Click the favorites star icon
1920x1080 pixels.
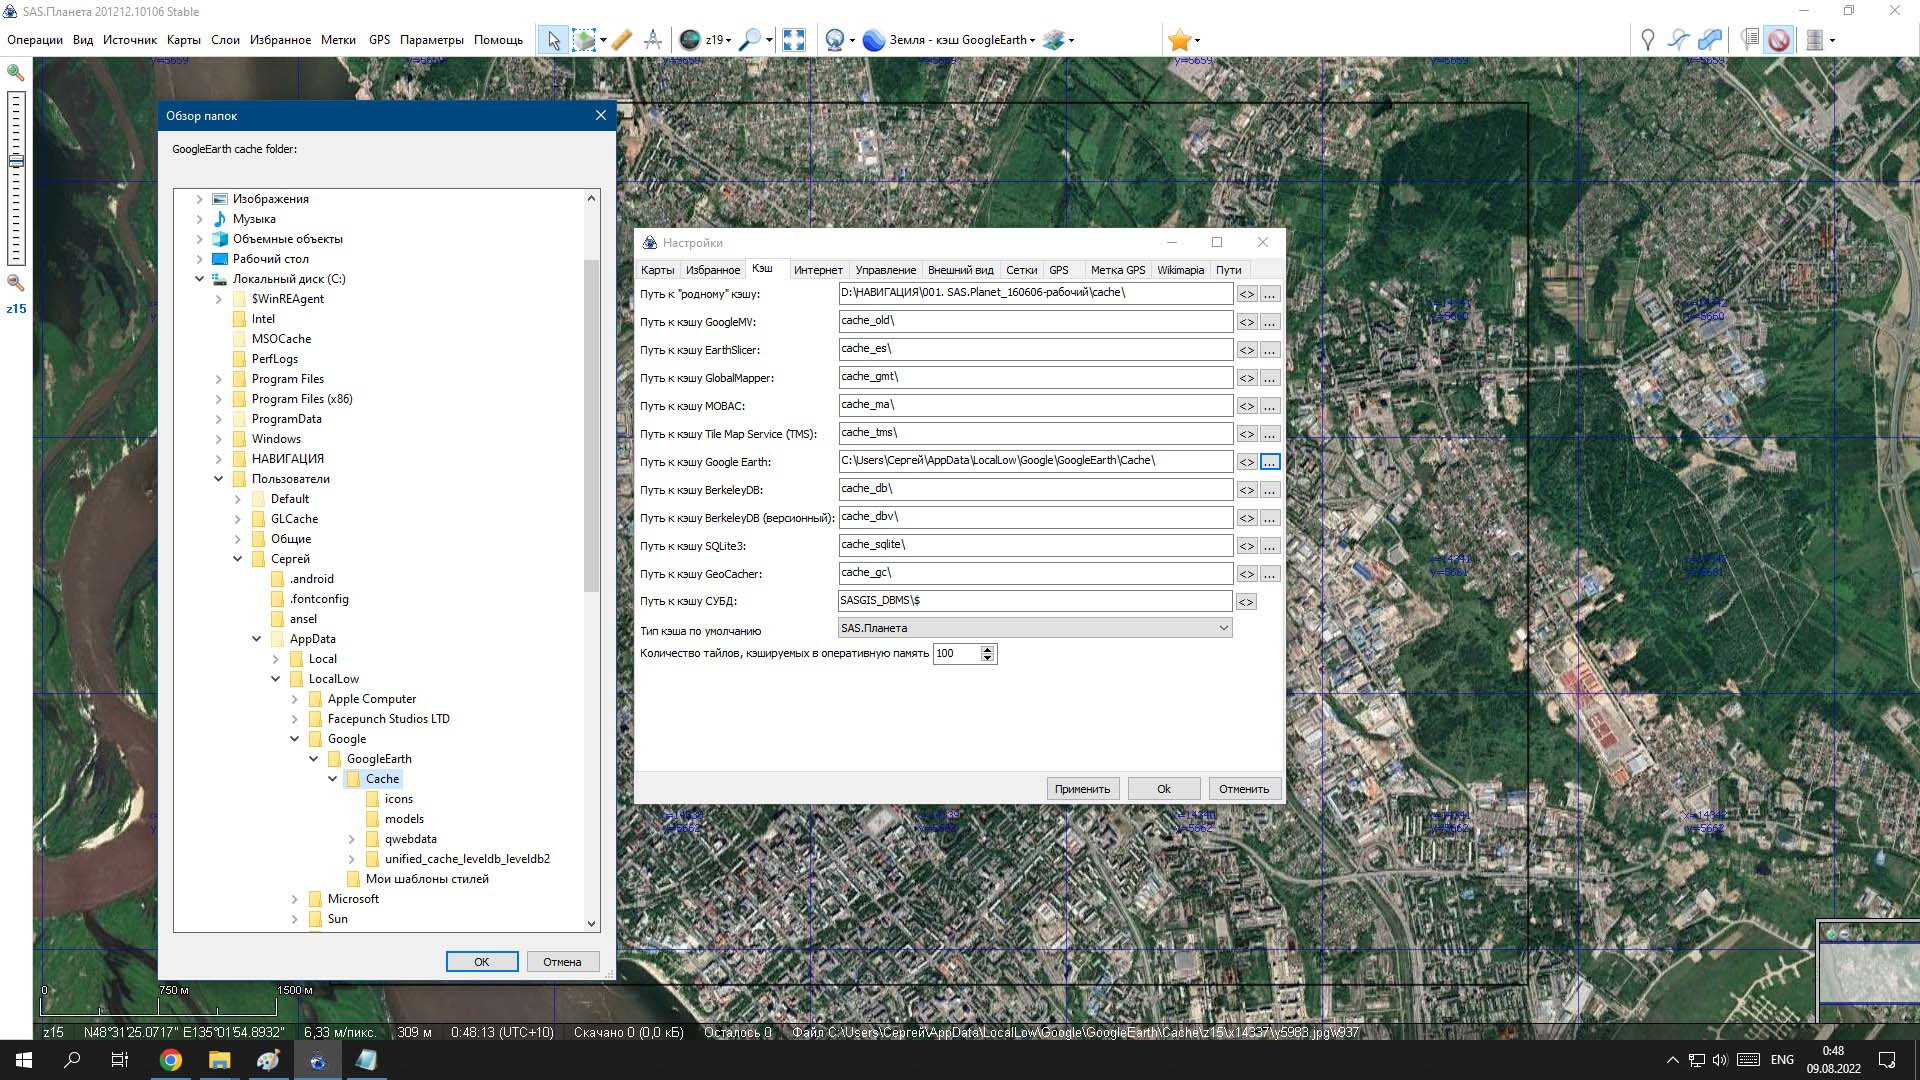1179,40
